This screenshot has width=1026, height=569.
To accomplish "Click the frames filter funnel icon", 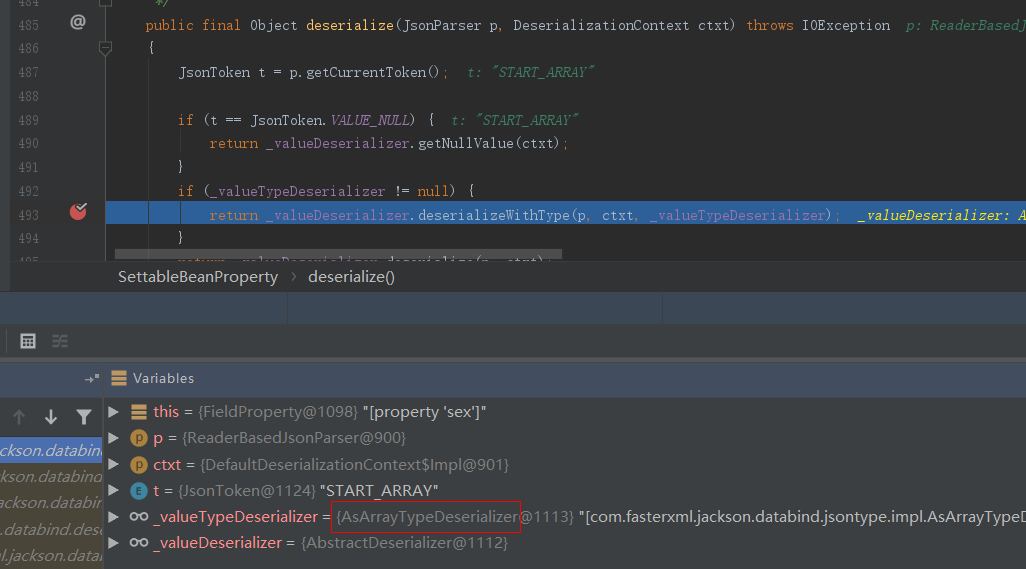I will click(x=84, y=417).
